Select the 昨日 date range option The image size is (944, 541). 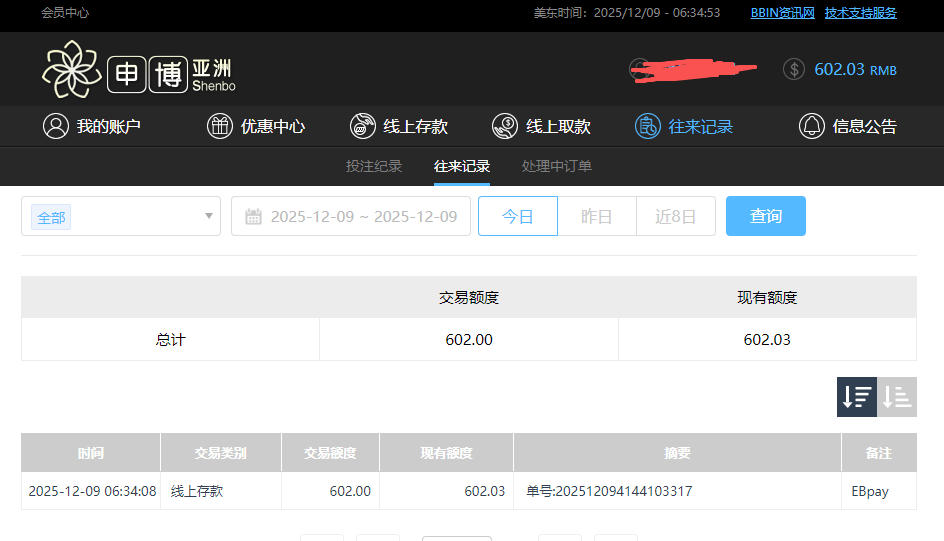click(x=597, y=216)
